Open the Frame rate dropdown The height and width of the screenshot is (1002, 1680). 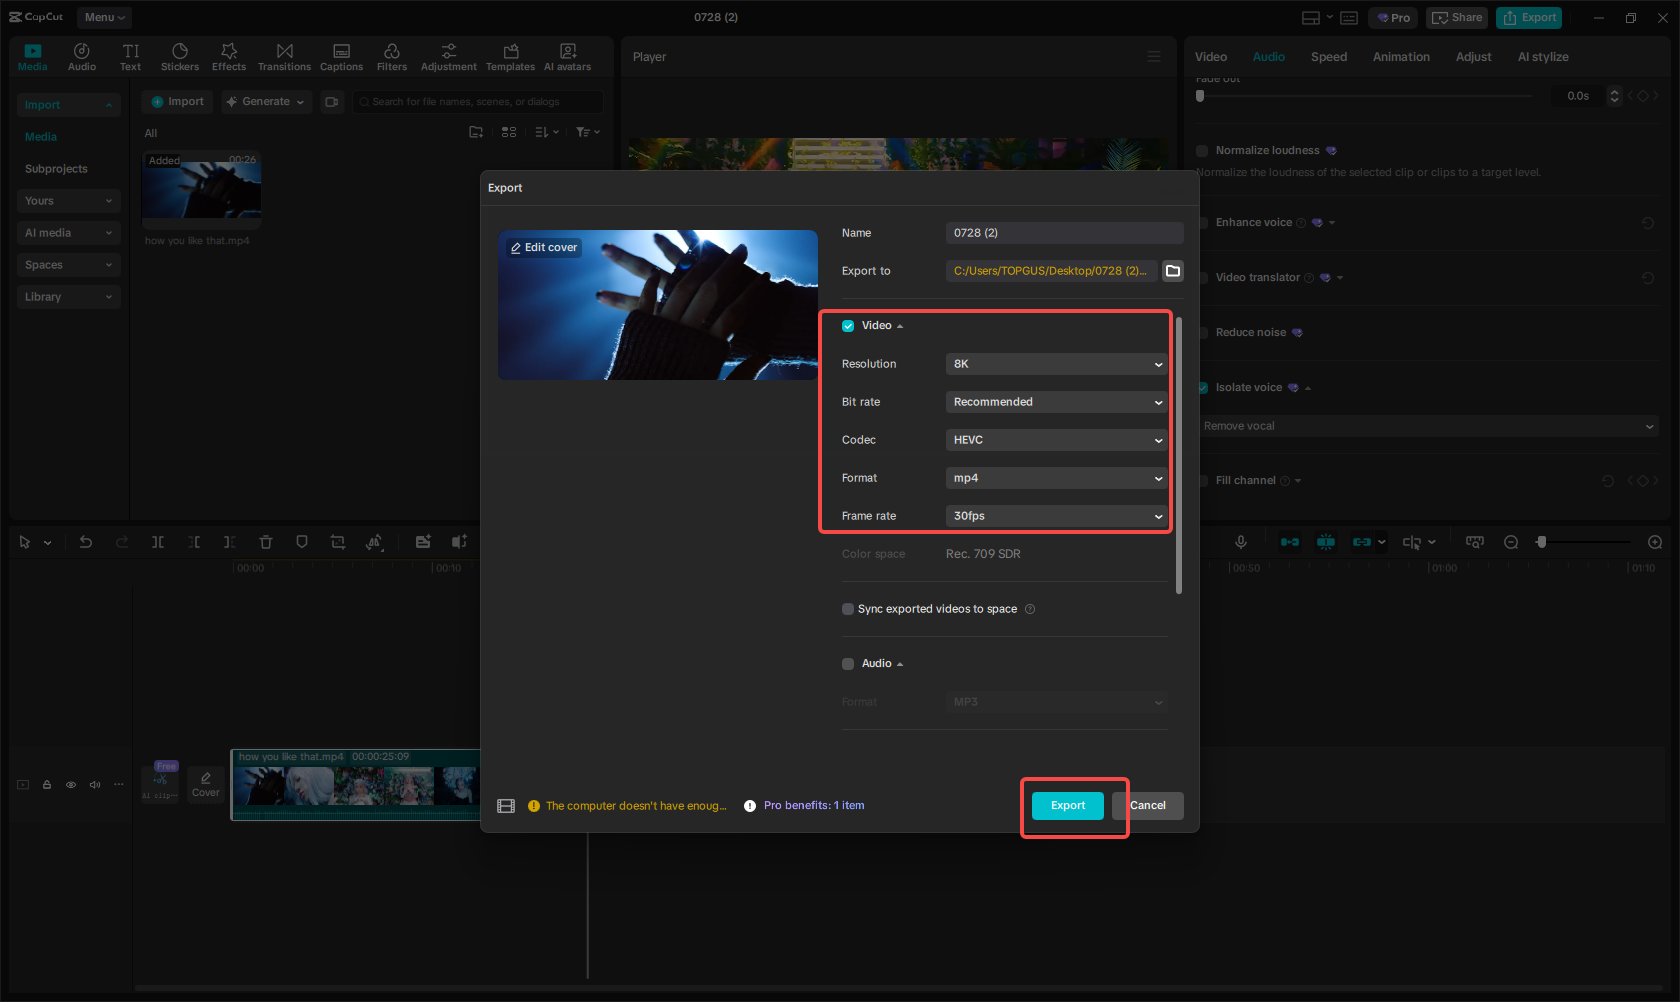coord(1056,516)
